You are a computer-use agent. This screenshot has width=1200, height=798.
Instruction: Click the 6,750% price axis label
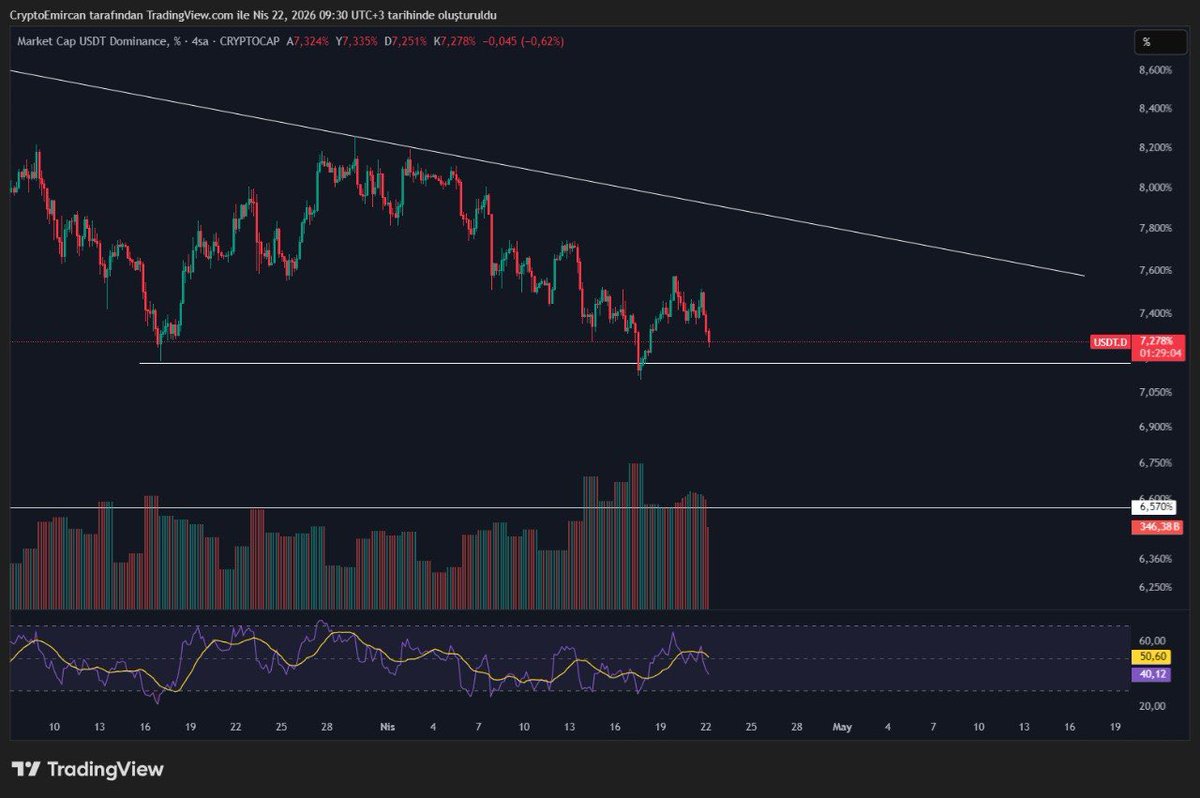pyautogui.click(x=1154, y=463)
